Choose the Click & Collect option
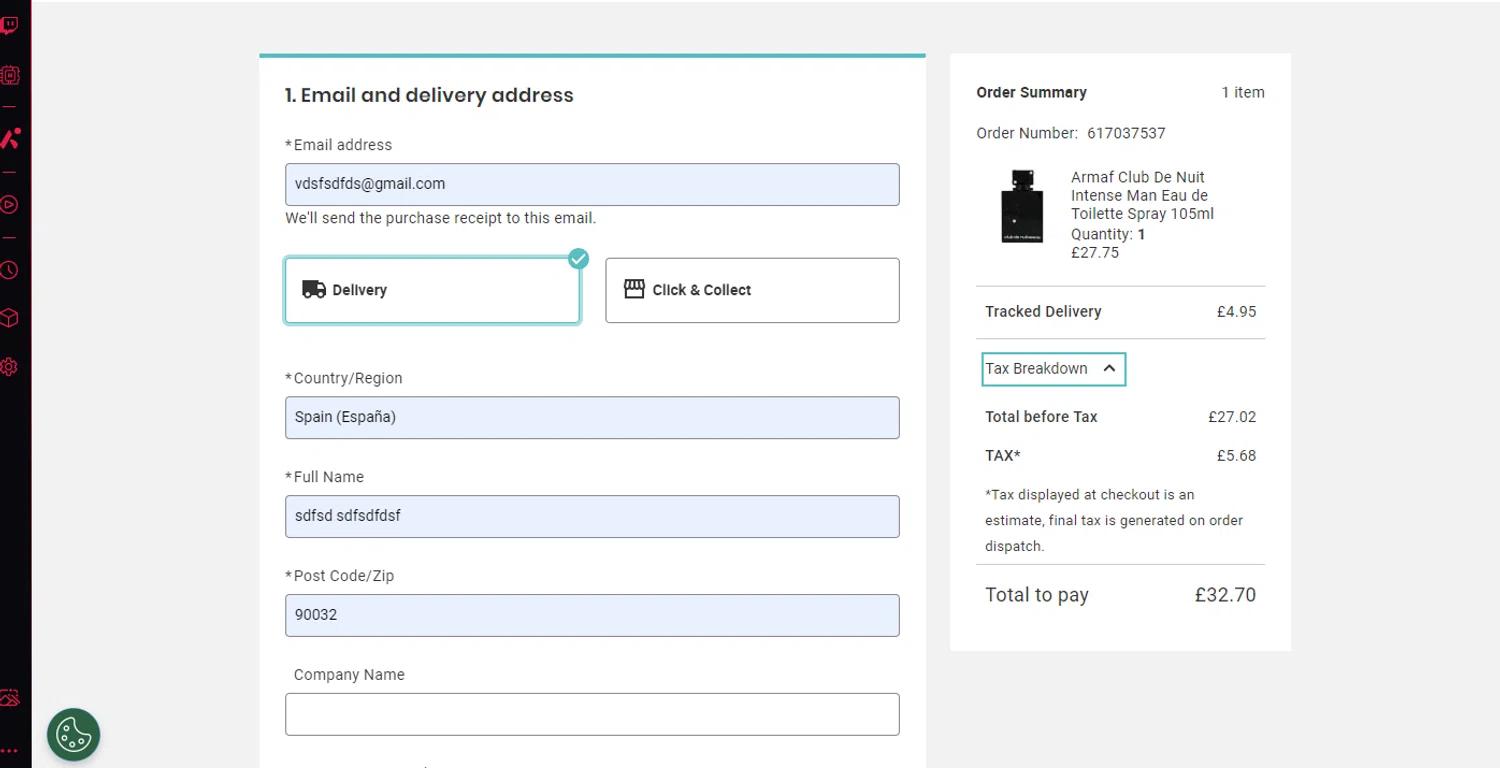 (x=752, y=290)
